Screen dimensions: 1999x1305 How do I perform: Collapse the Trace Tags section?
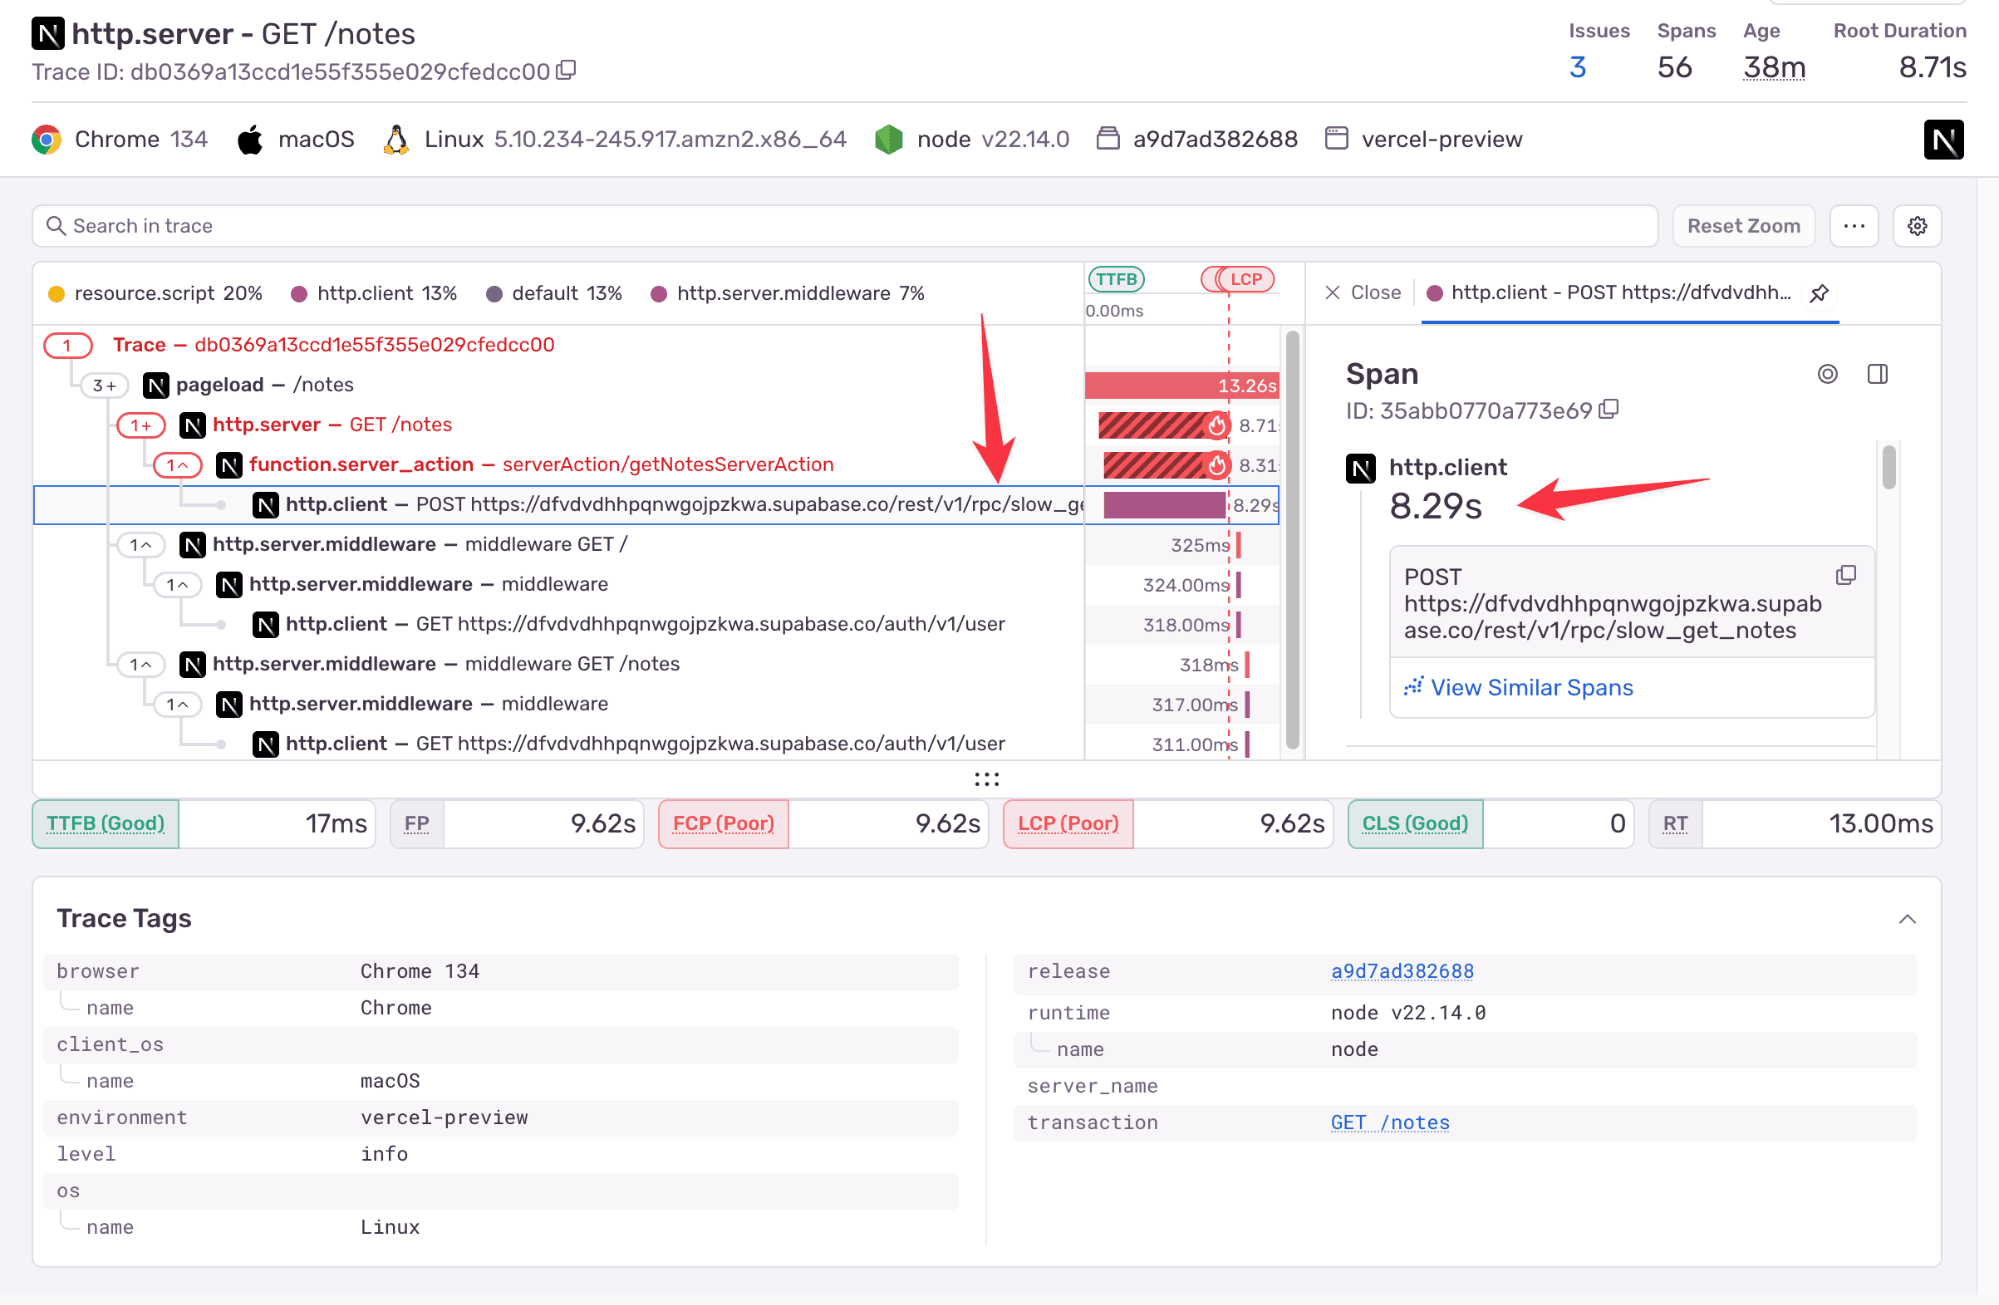1907,919
